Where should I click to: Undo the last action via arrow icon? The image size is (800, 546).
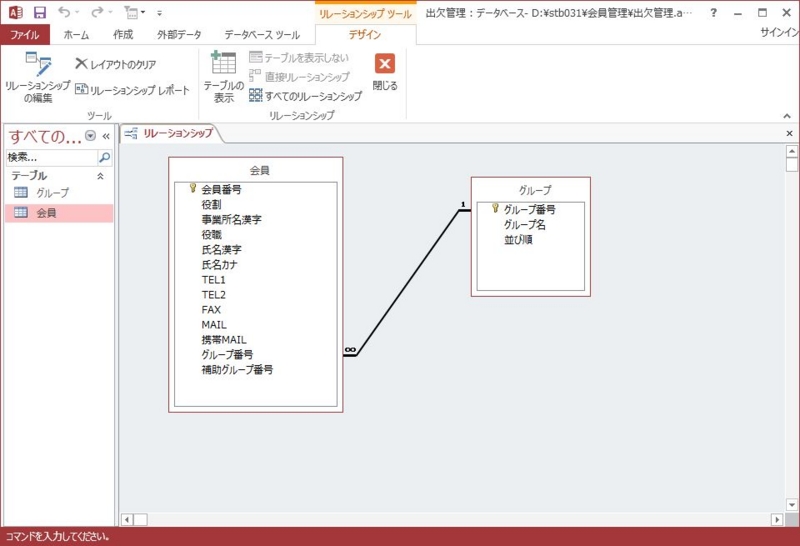coord(64,12)
